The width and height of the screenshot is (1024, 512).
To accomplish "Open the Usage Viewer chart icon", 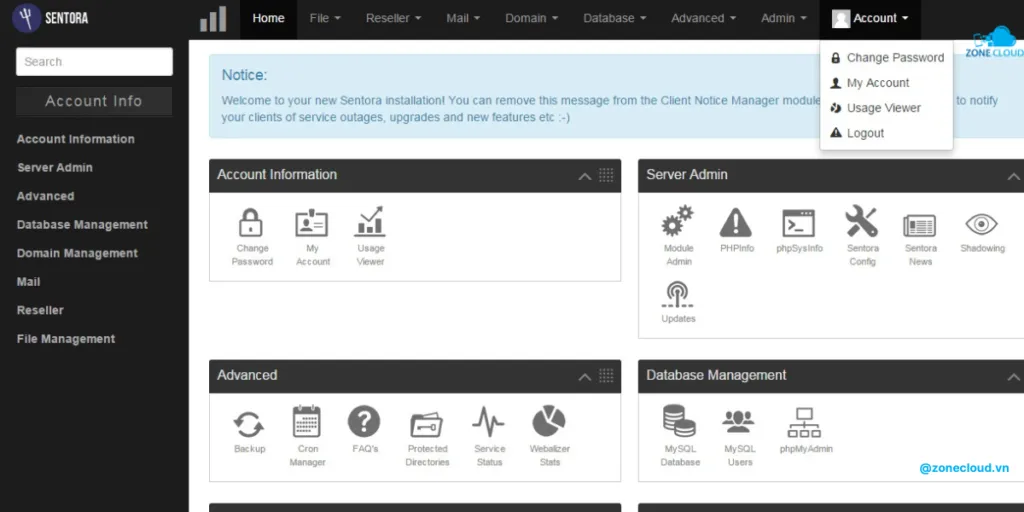I will tap(370, 221).
